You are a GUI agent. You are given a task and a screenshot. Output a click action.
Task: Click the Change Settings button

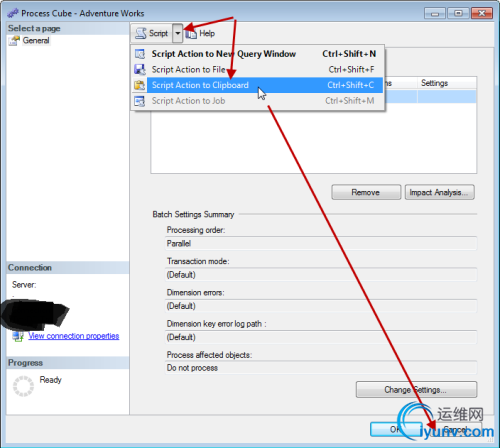416,390
